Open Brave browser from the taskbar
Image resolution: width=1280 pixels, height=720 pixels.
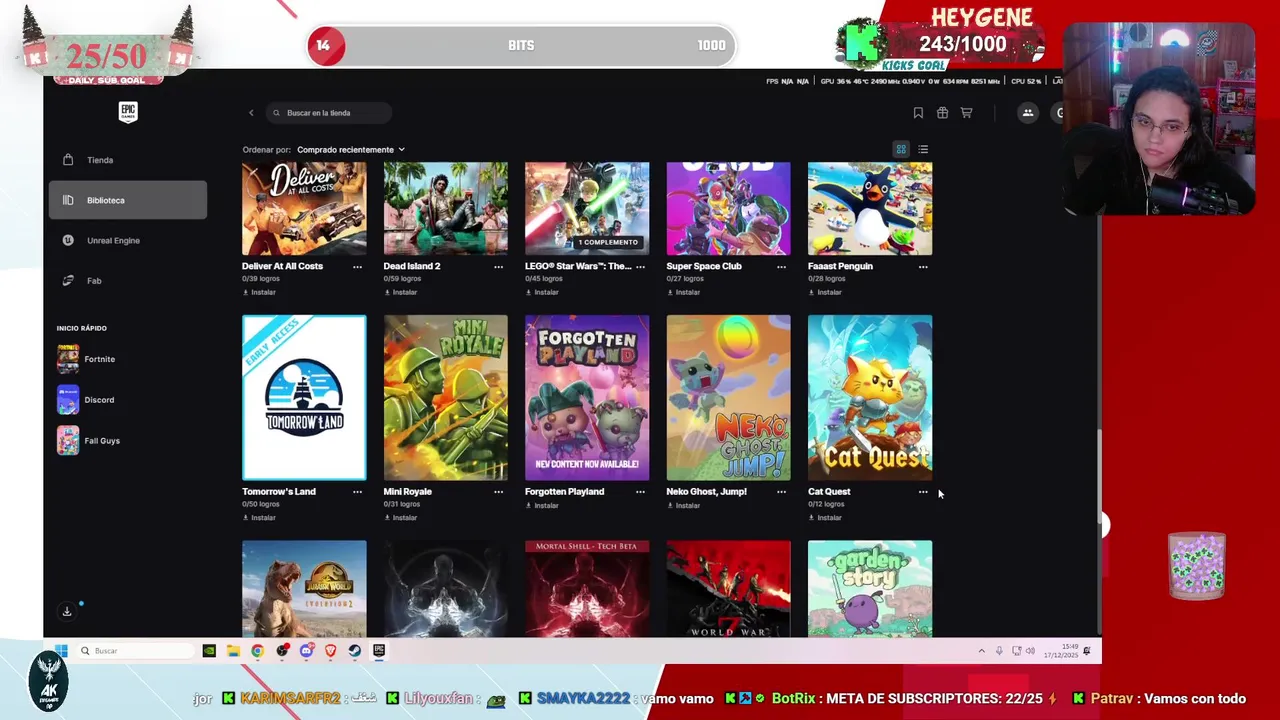pos(331,651)
